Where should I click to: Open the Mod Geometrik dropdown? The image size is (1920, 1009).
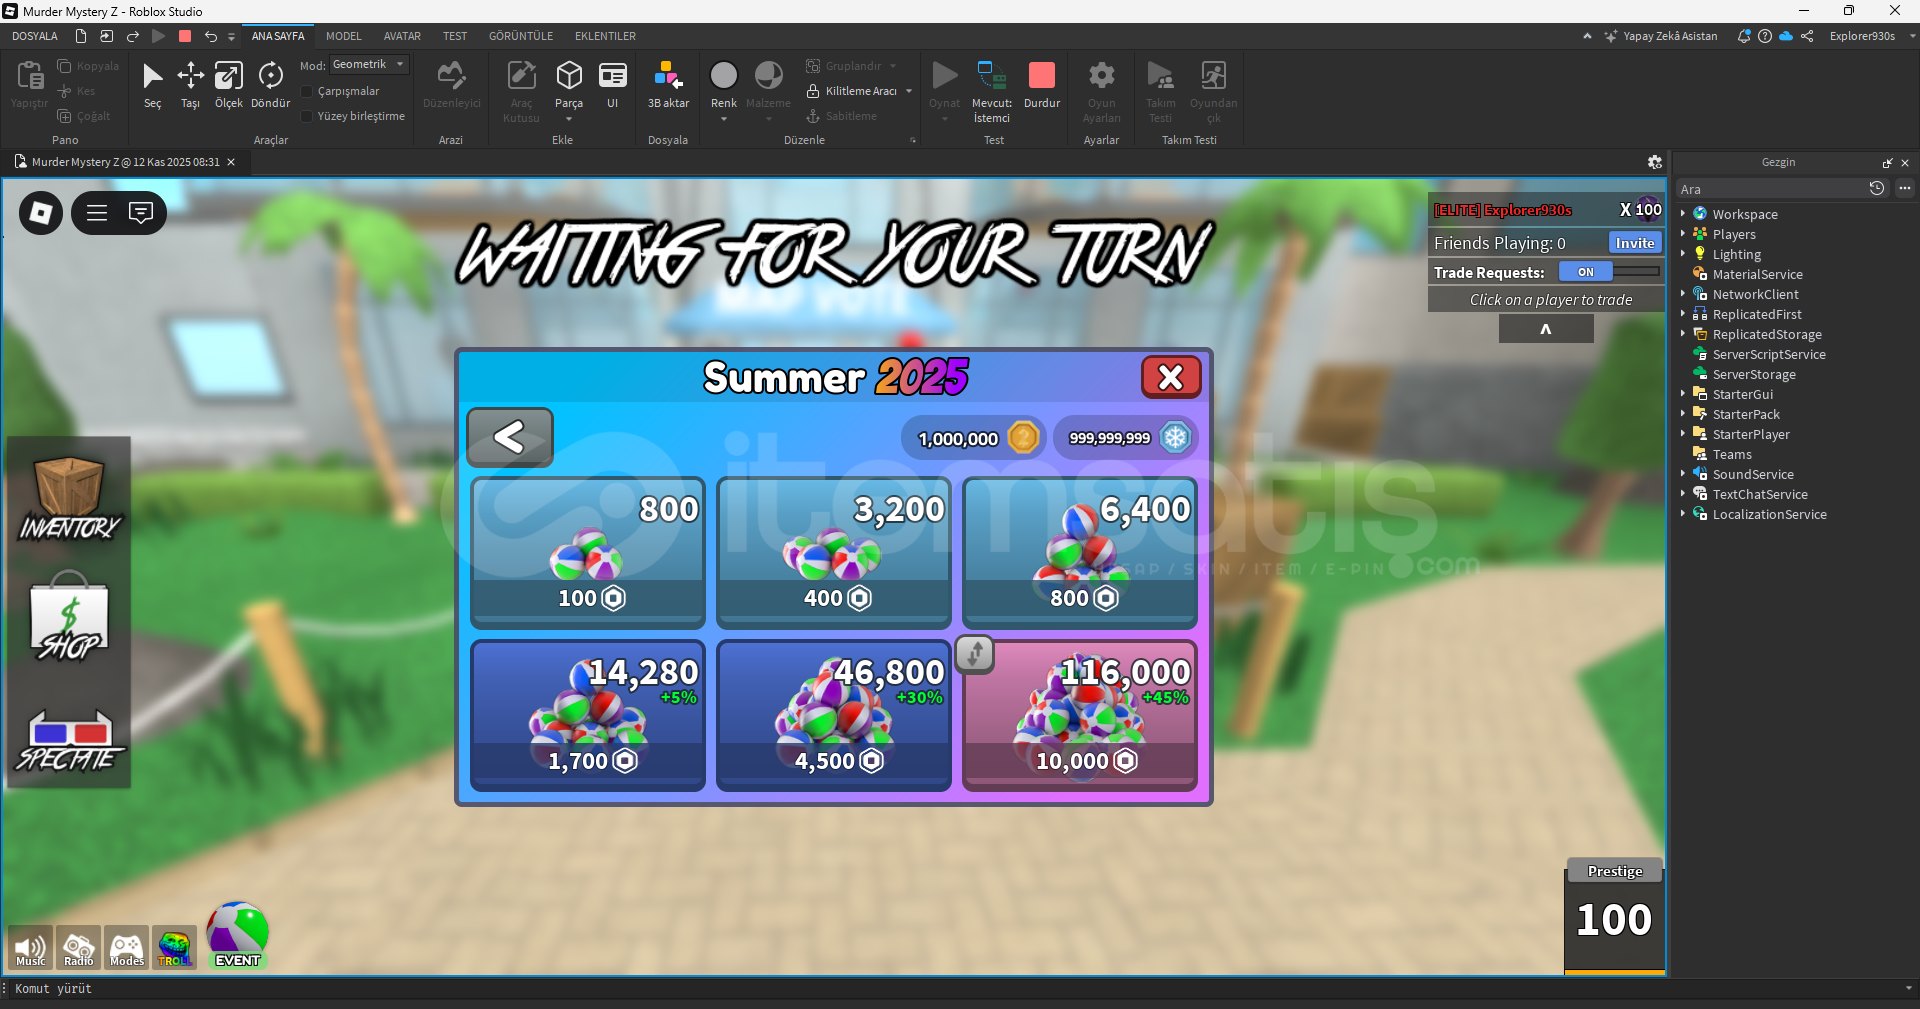pyautogui.click(x=368, y=65)
